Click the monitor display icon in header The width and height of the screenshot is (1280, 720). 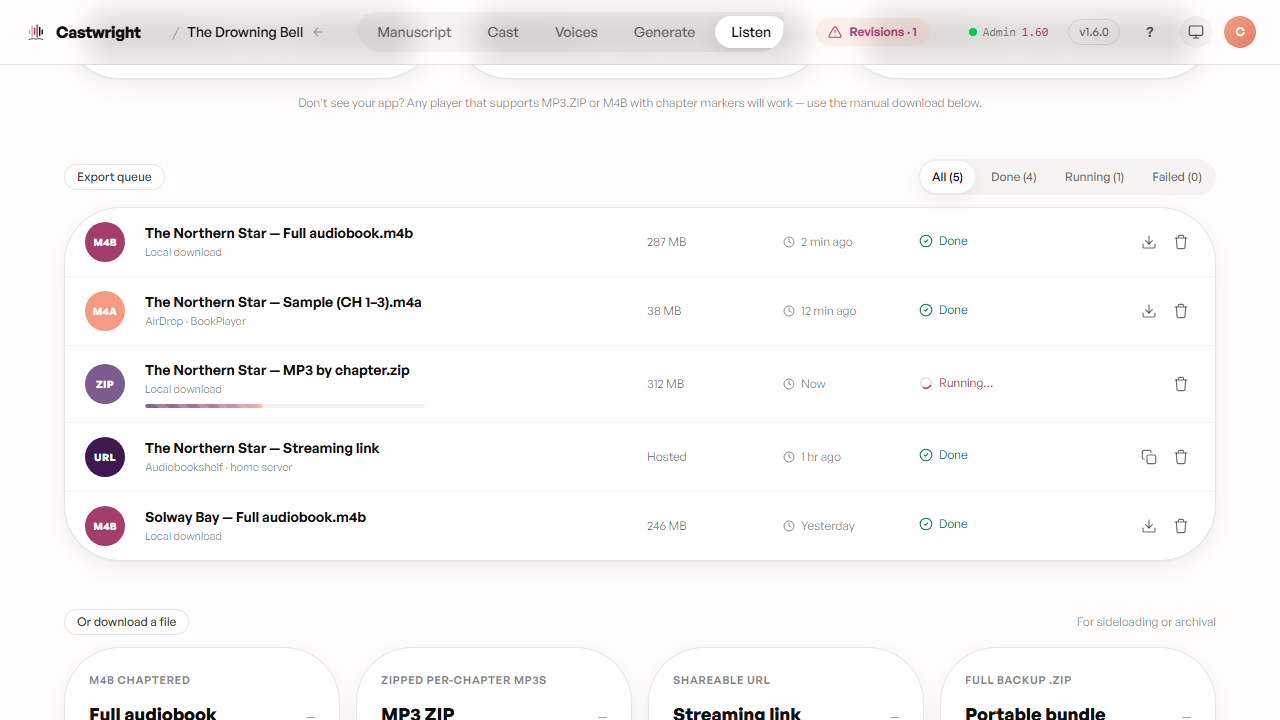pos(1195,32)
